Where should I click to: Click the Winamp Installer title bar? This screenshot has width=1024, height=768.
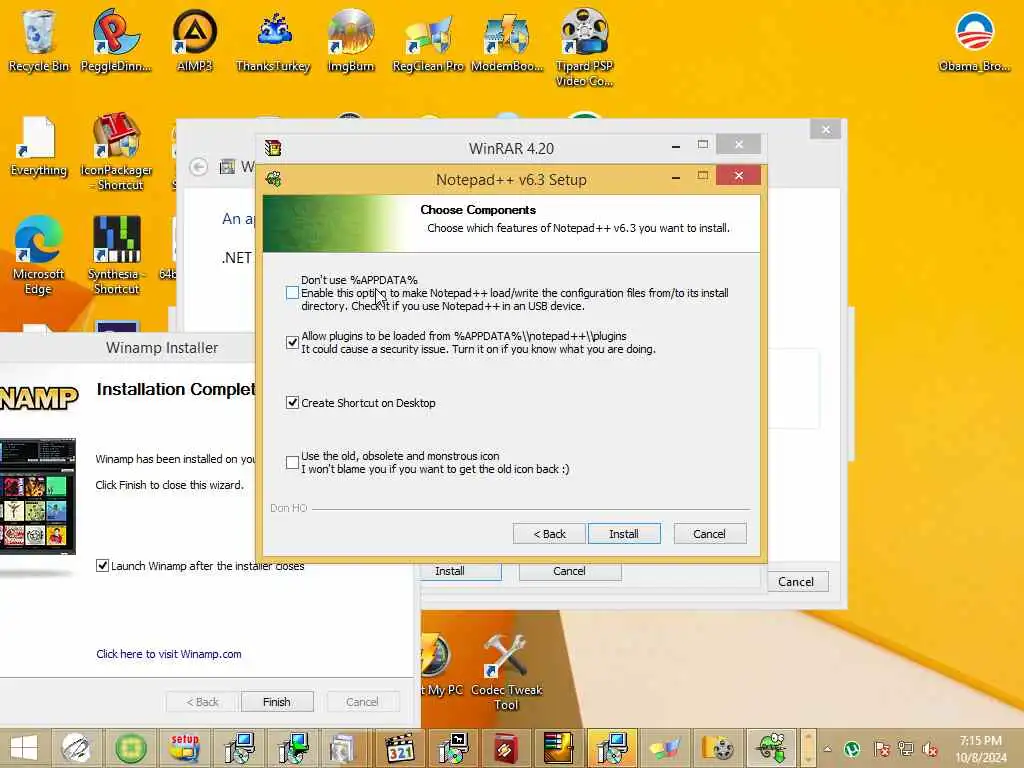point(127,347)
